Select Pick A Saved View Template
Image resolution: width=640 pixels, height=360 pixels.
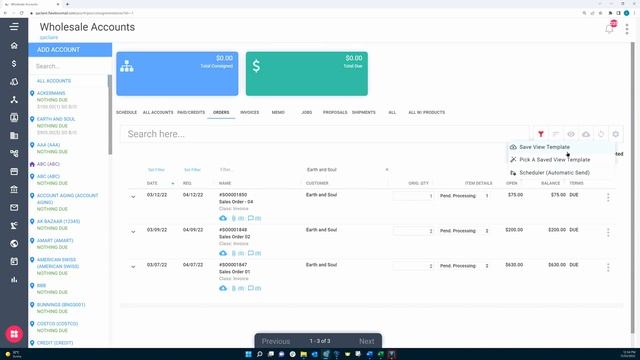555,160
